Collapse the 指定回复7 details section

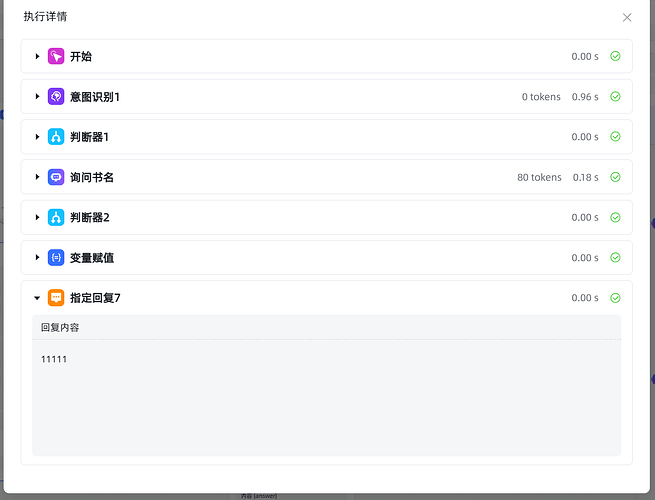[37, 297]
